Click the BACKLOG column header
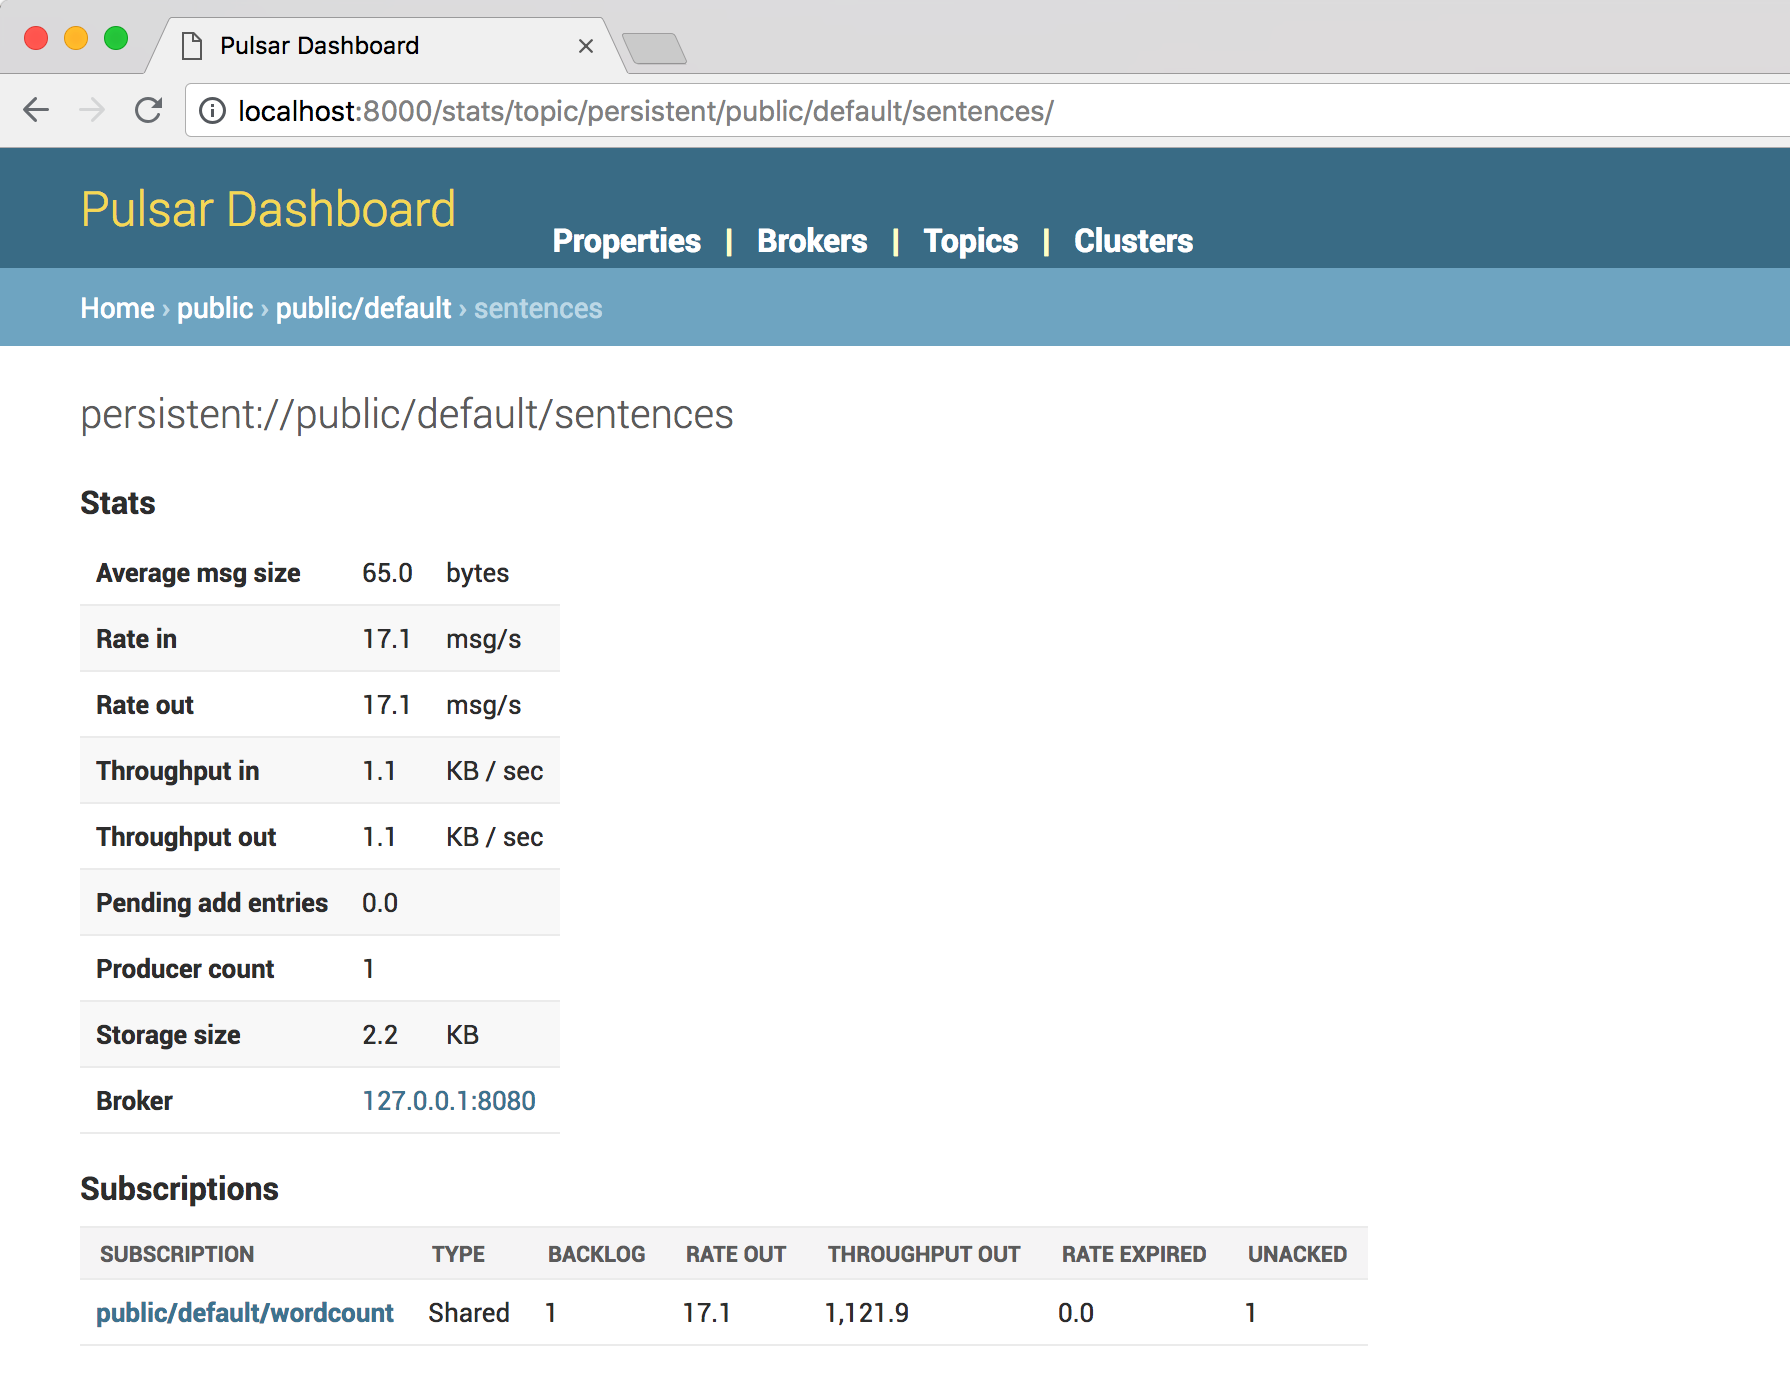The height and width of the screenshot is (1386, 1790). pos(596,1254)
